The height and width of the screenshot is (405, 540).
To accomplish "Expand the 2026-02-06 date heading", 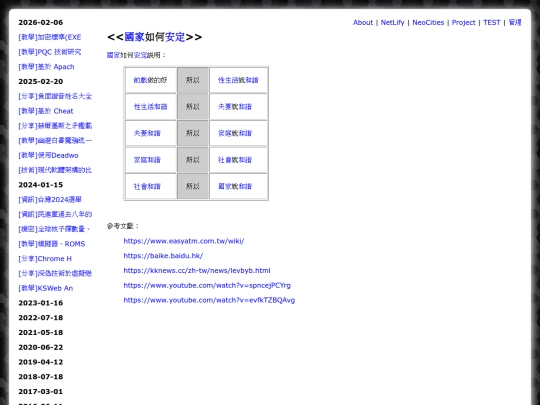I will [41, 22].
